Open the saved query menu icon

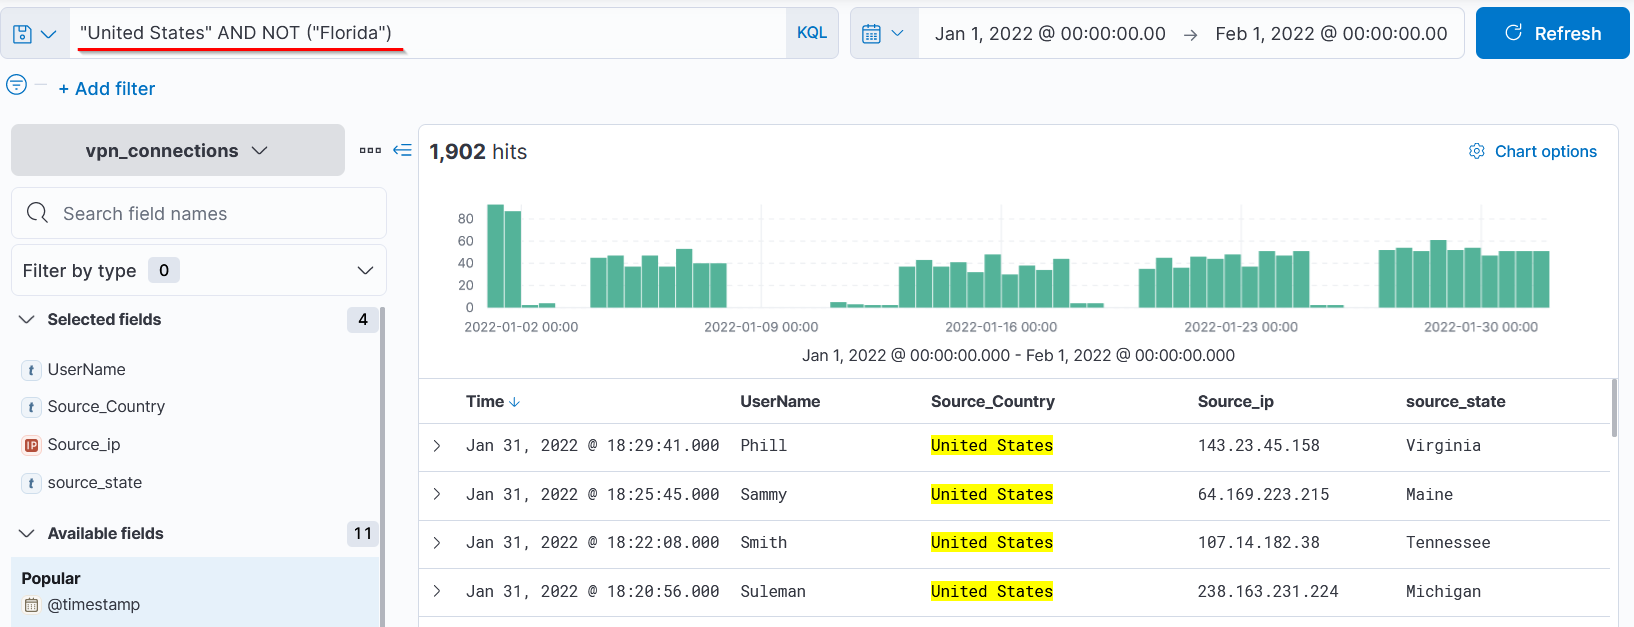(x=34, y=34)
